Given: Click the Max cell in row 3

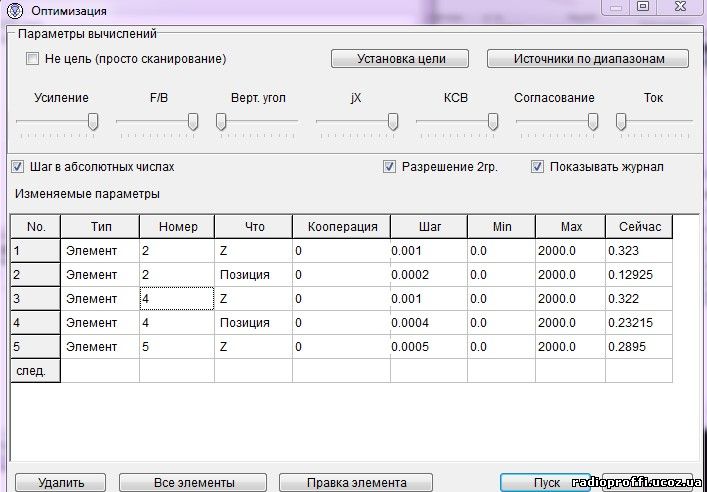Looking at the screenshot, I should [x=571, y=299].
